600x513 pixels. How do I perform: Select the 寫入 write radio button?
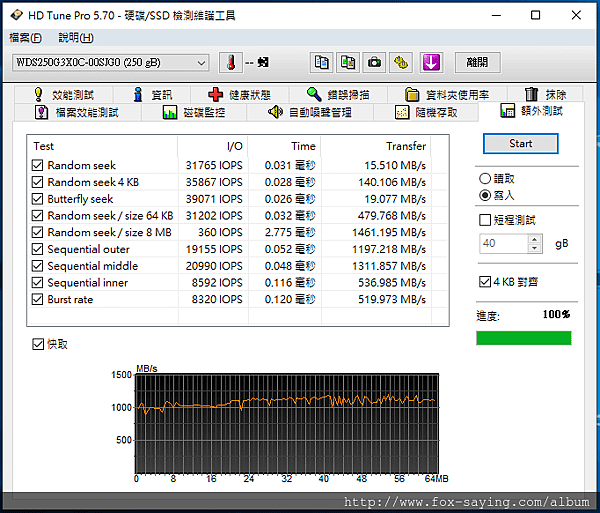point(485,195)
